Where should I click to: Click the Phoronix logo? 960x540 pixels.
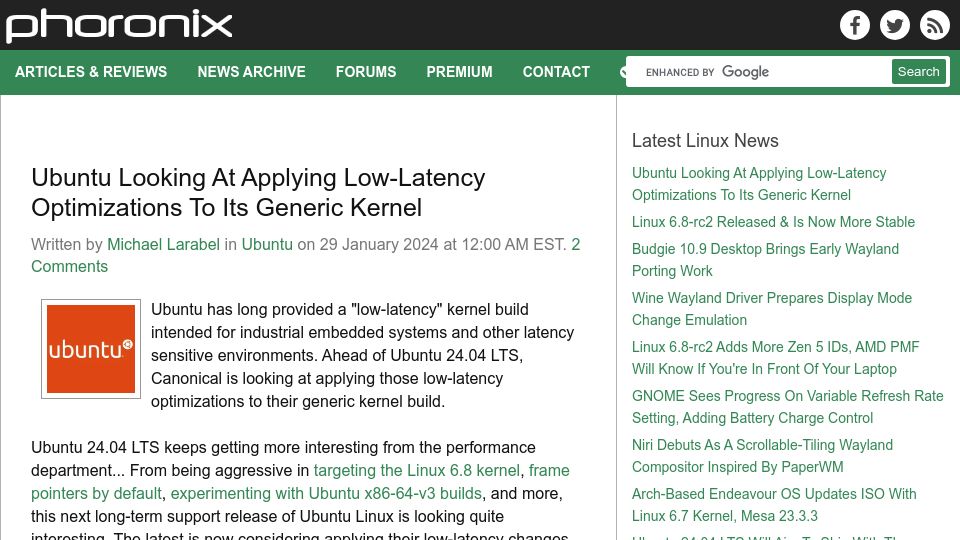coord(119,26)
